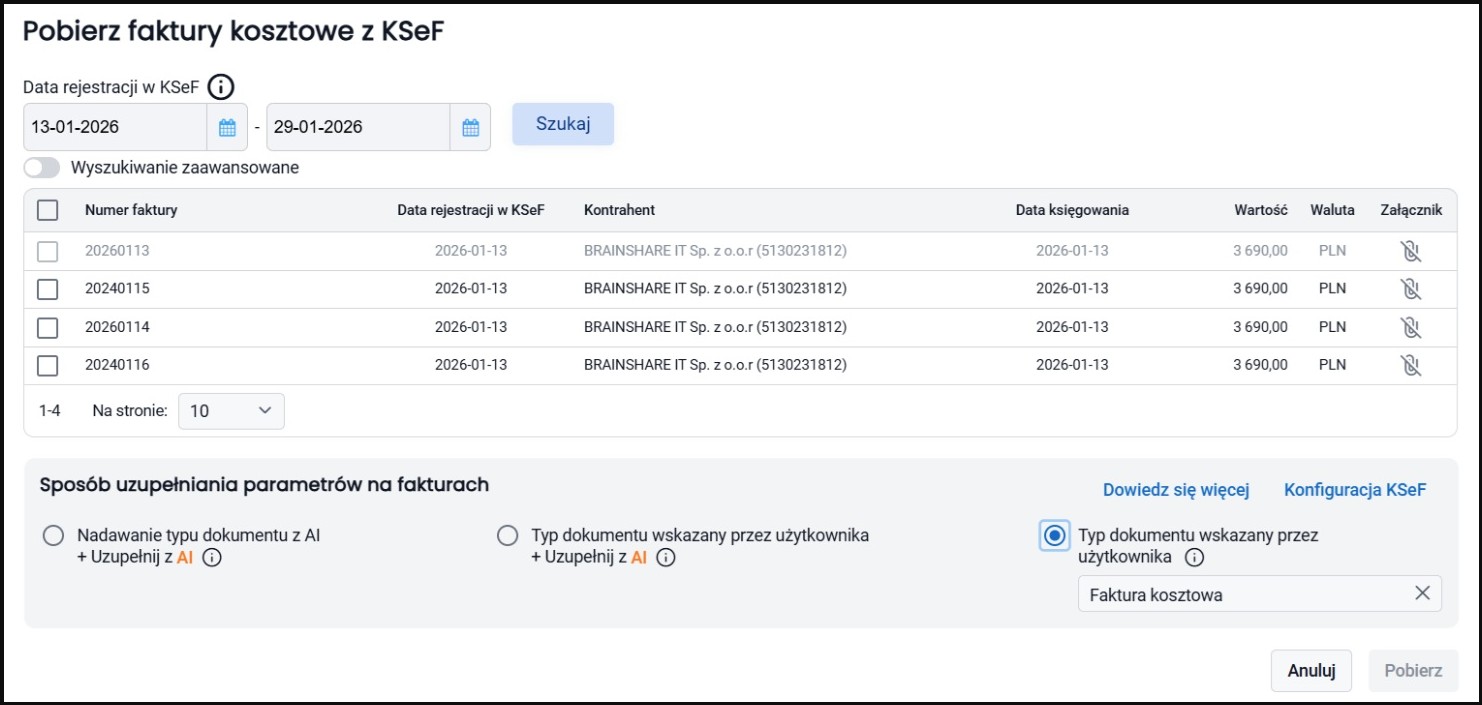Click info icon beside Data rejestracji w KSeF
The width and height of the screenshot is (1482, 705).
click(x=221, y=87)
